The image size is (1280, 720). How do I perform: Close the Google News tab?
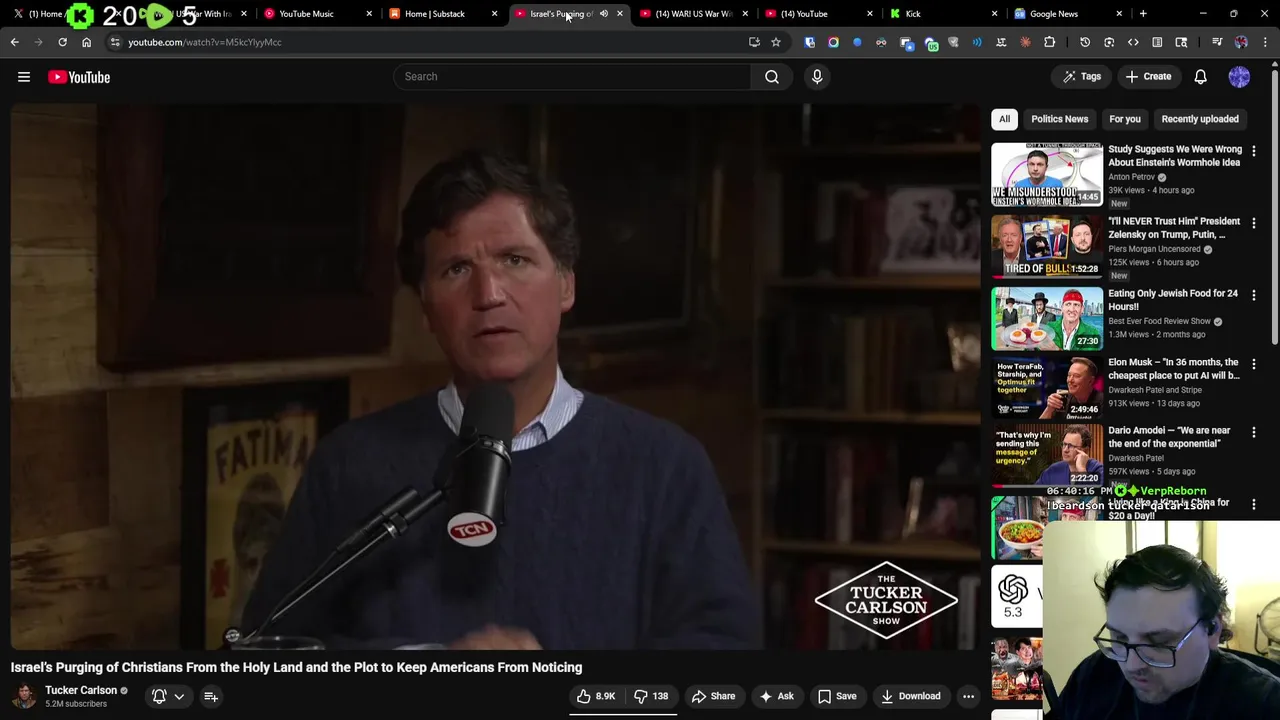click(1119, 14)
